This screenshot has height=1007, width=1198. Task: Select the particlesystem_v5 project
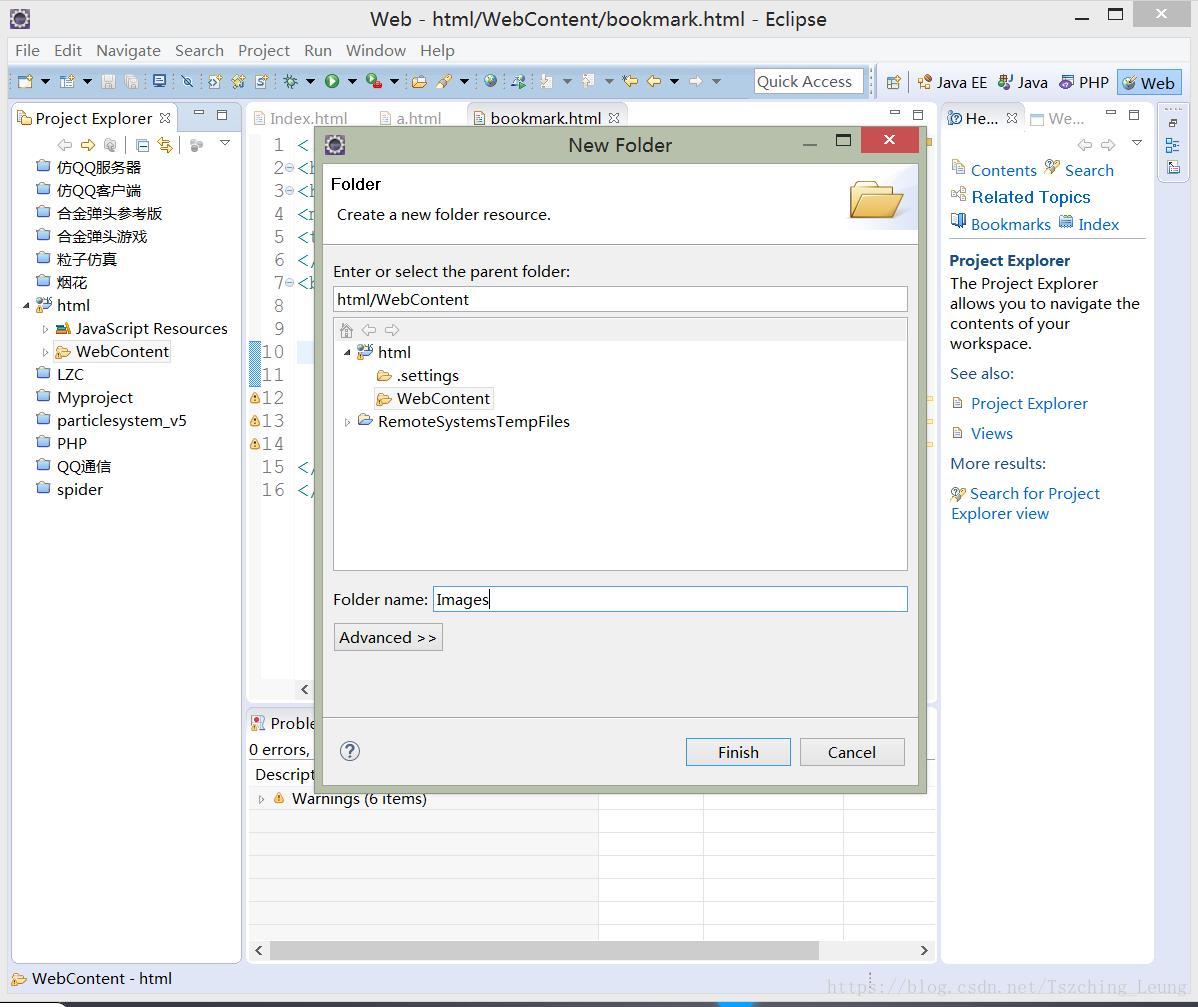pos(112,421)
